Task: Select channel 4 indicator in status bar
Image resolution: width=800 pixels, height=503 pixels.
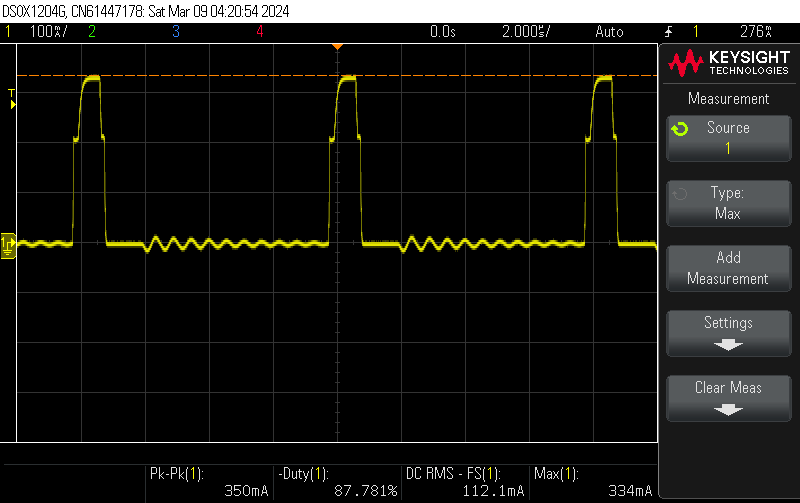Action: coord(260,32)
